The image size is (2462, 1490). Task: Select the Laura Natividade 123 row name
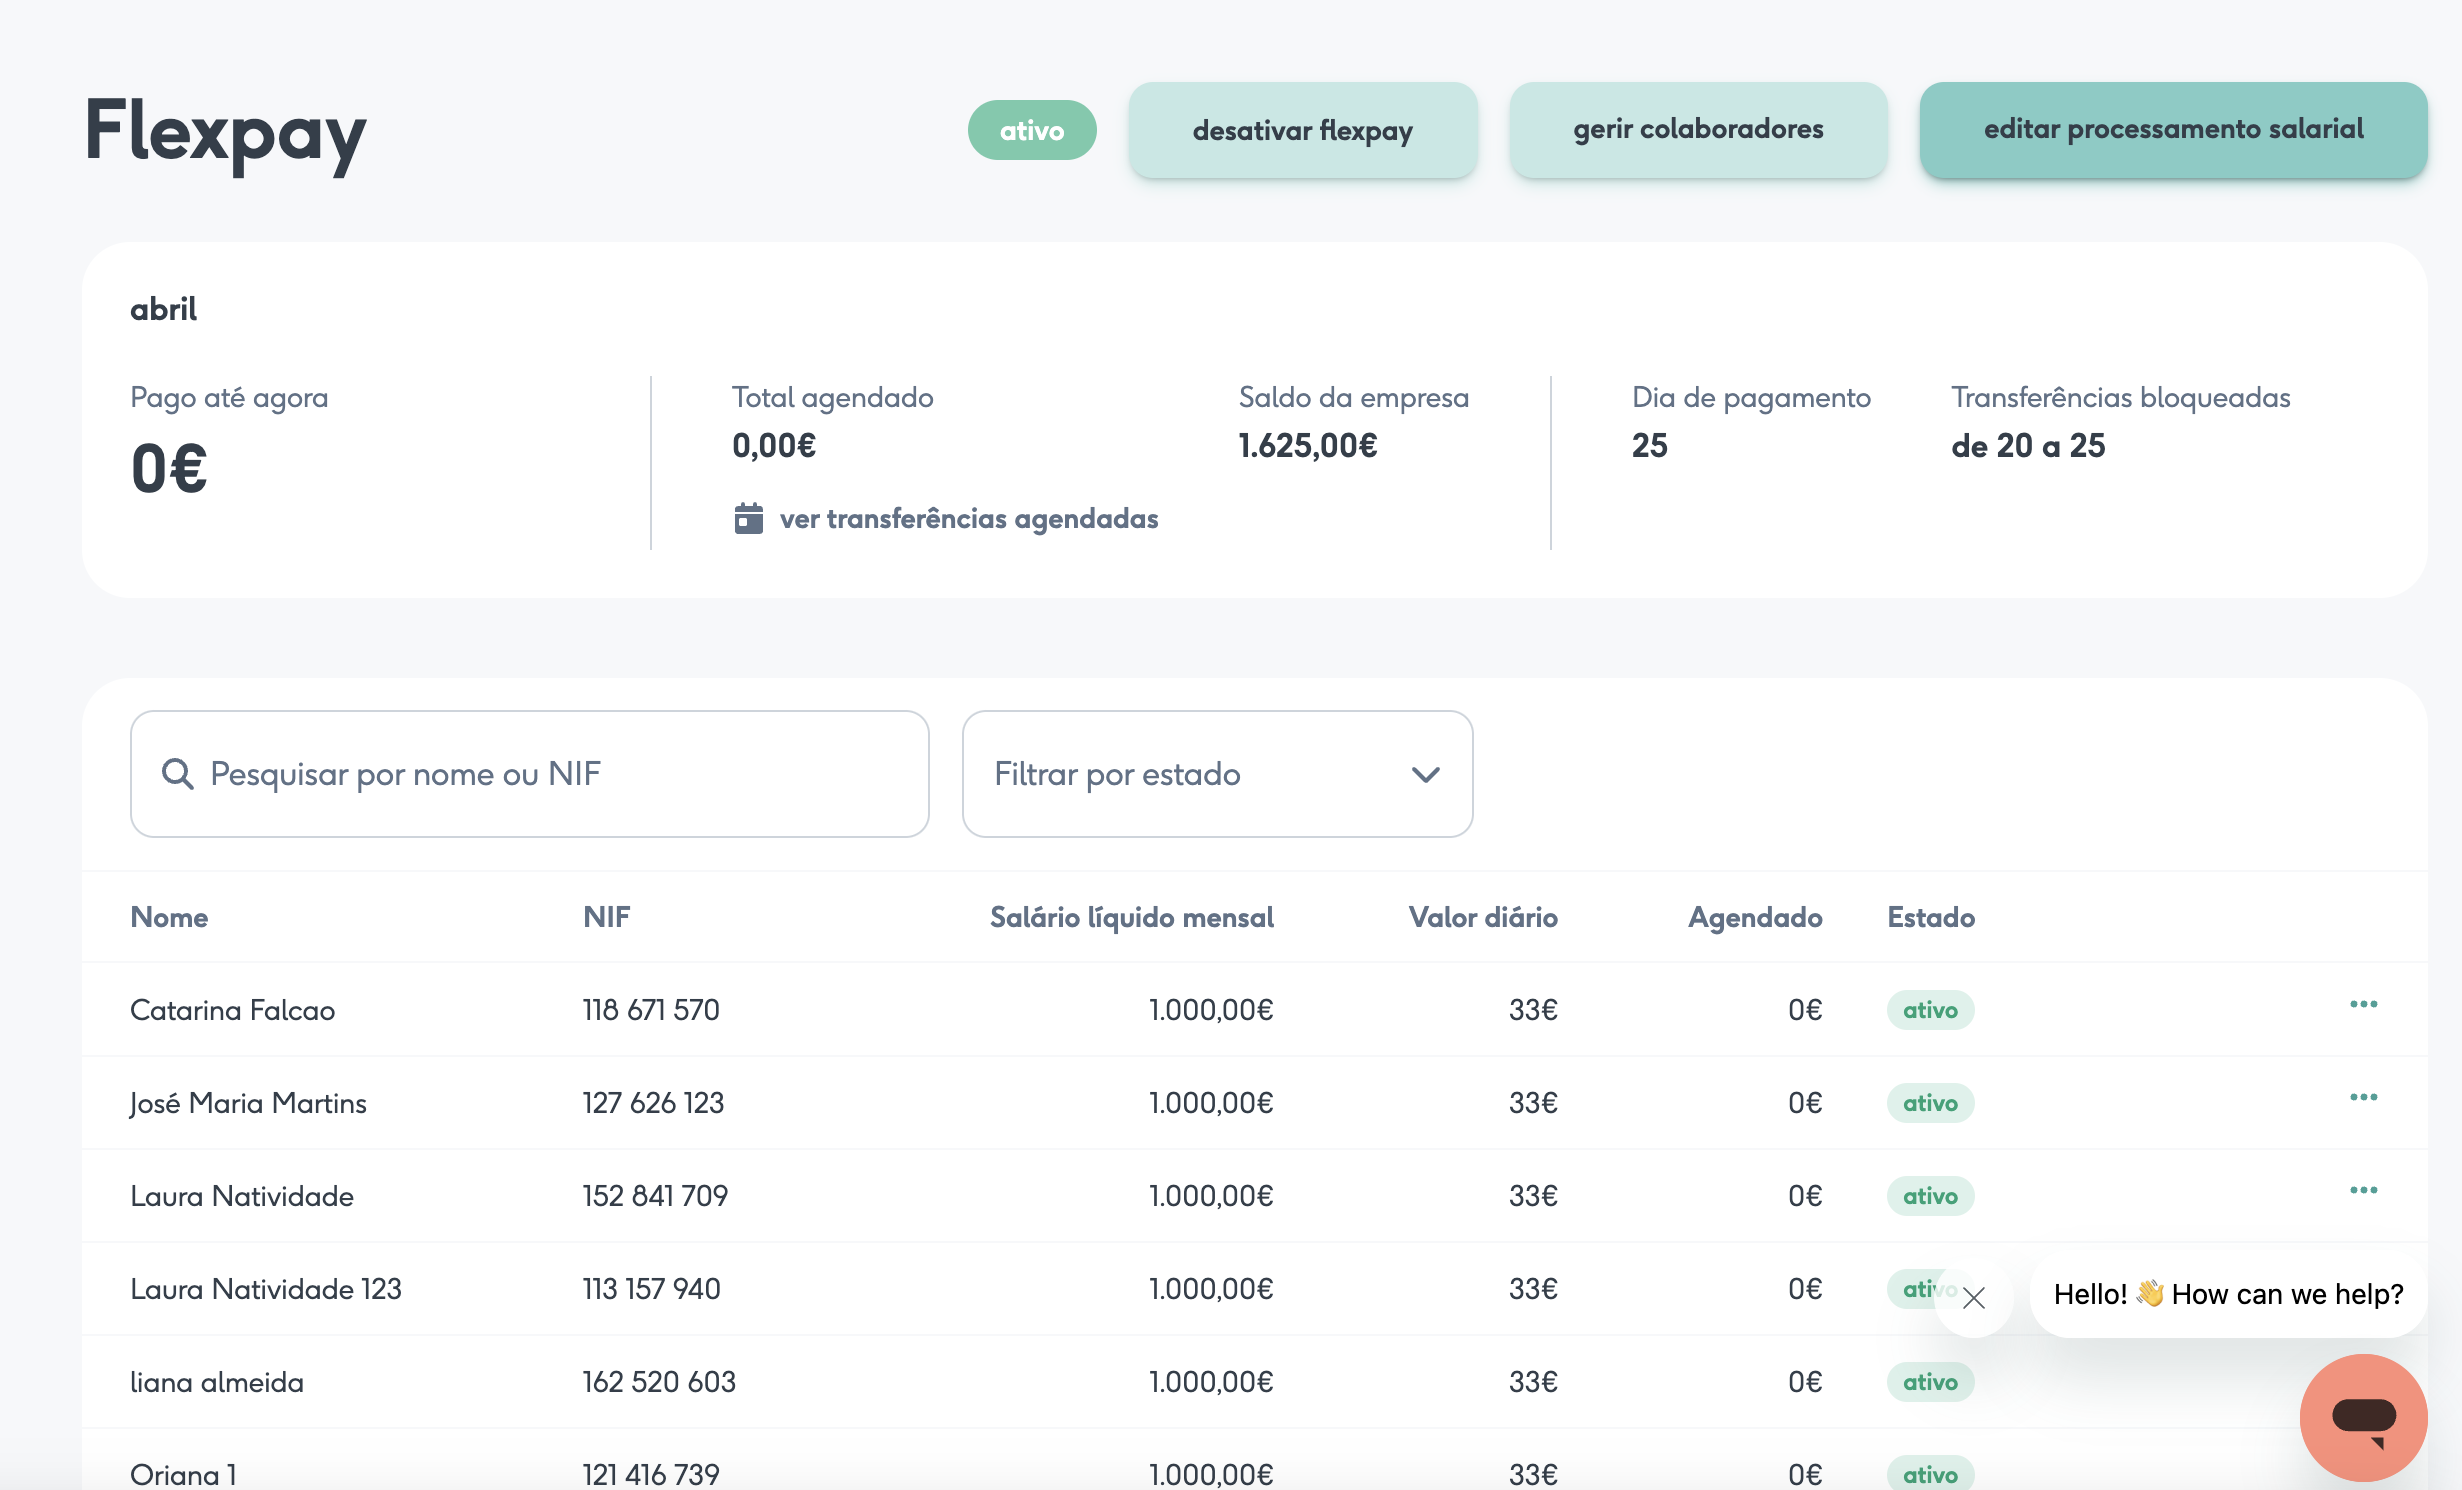[265, 1289]
